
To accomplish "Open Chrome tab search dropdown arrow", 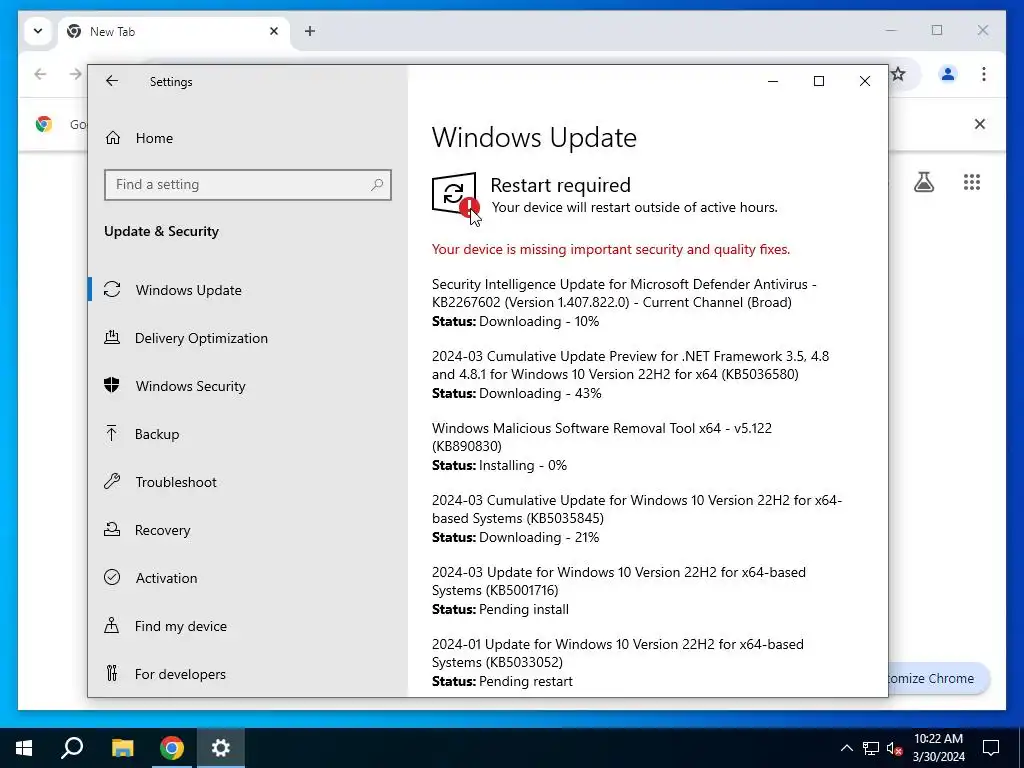I will (x=38, y=31).
